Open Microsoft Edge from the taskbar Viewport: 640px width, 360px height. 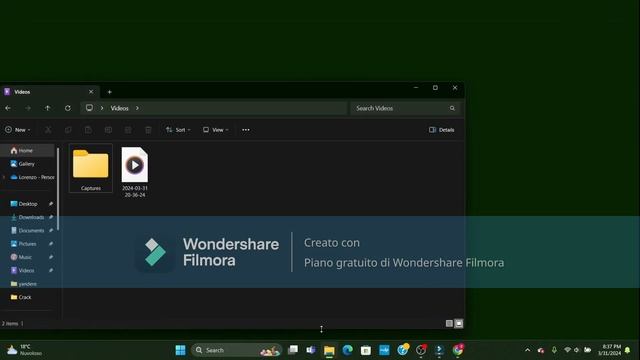pyautogui.click(x=347, y=350)
